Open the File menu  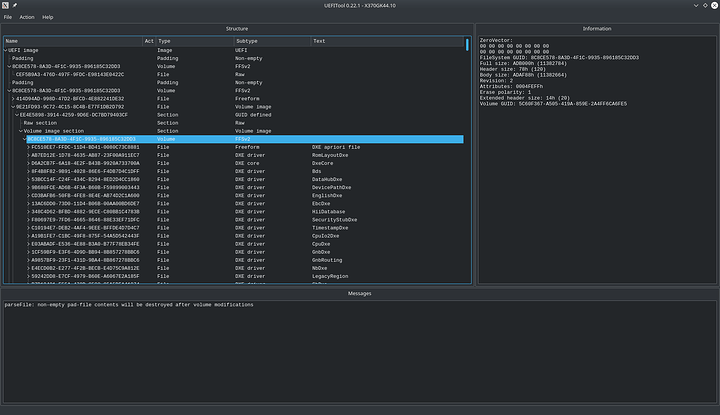click(x=8, y=17)
